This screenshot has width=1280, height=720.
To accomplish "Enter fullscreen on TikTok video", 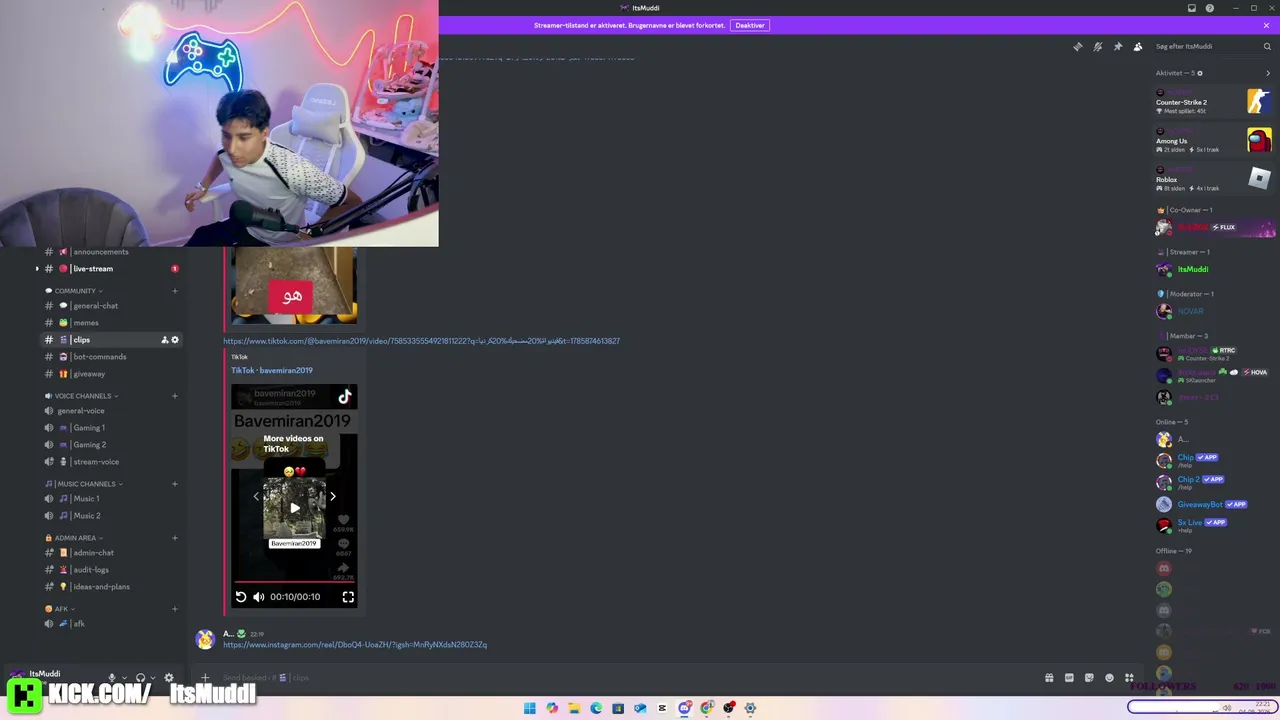I will [x=348, y=597].
